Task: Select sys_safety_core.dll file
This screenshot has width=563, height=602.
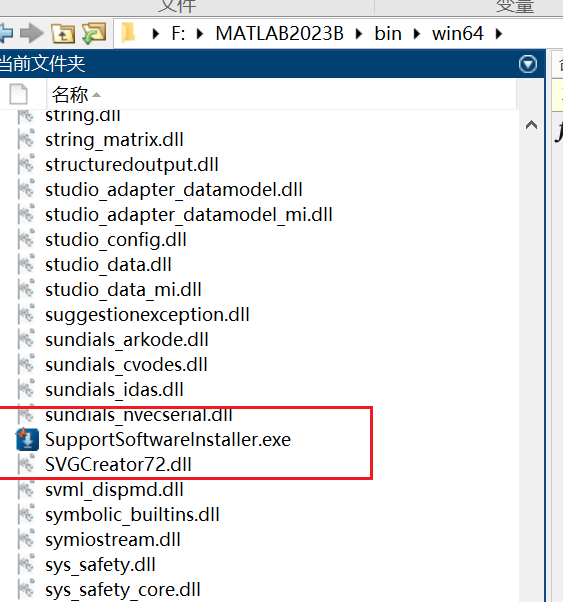Action: pyautogui.click(x=123, y=590)
